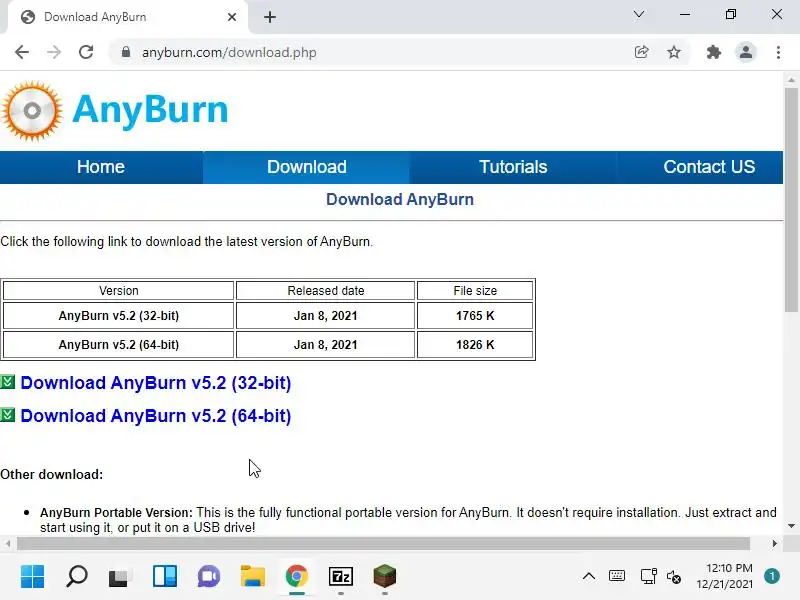800x600 pixels.
Task: Click release date in 32-bit row
Action: click(x=326, y=316)
